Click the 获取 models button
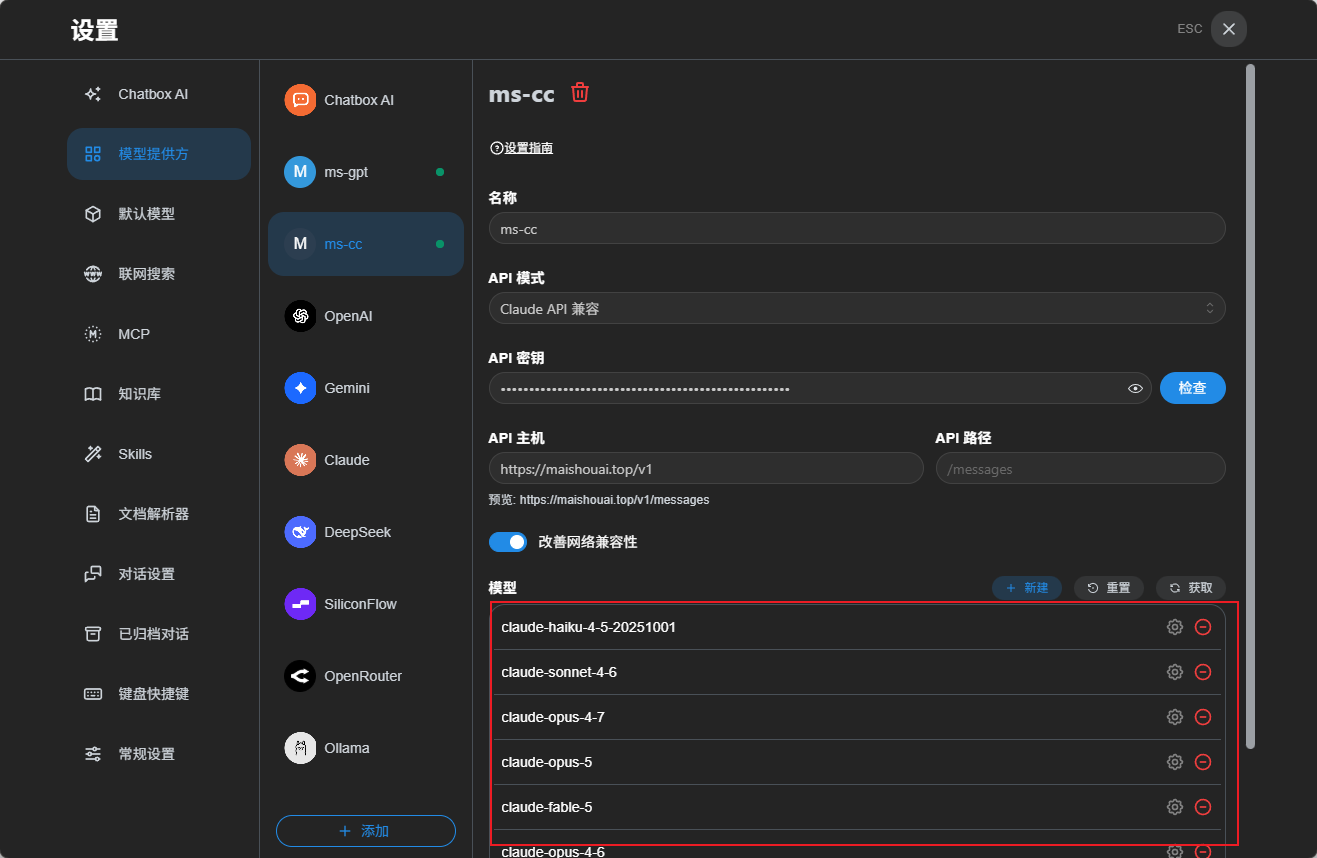This screenshot has height=858, width=1317. (x=1191, y=588)
